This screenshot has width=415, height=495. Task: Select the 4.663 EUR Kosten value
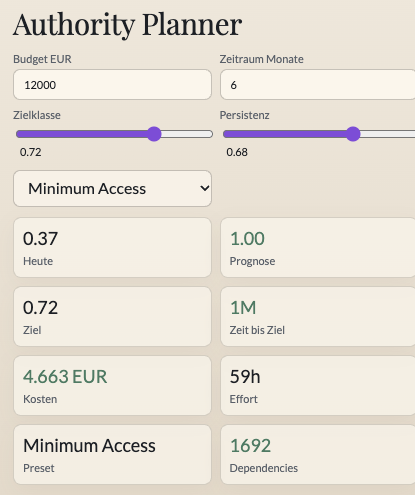[65, 377]
